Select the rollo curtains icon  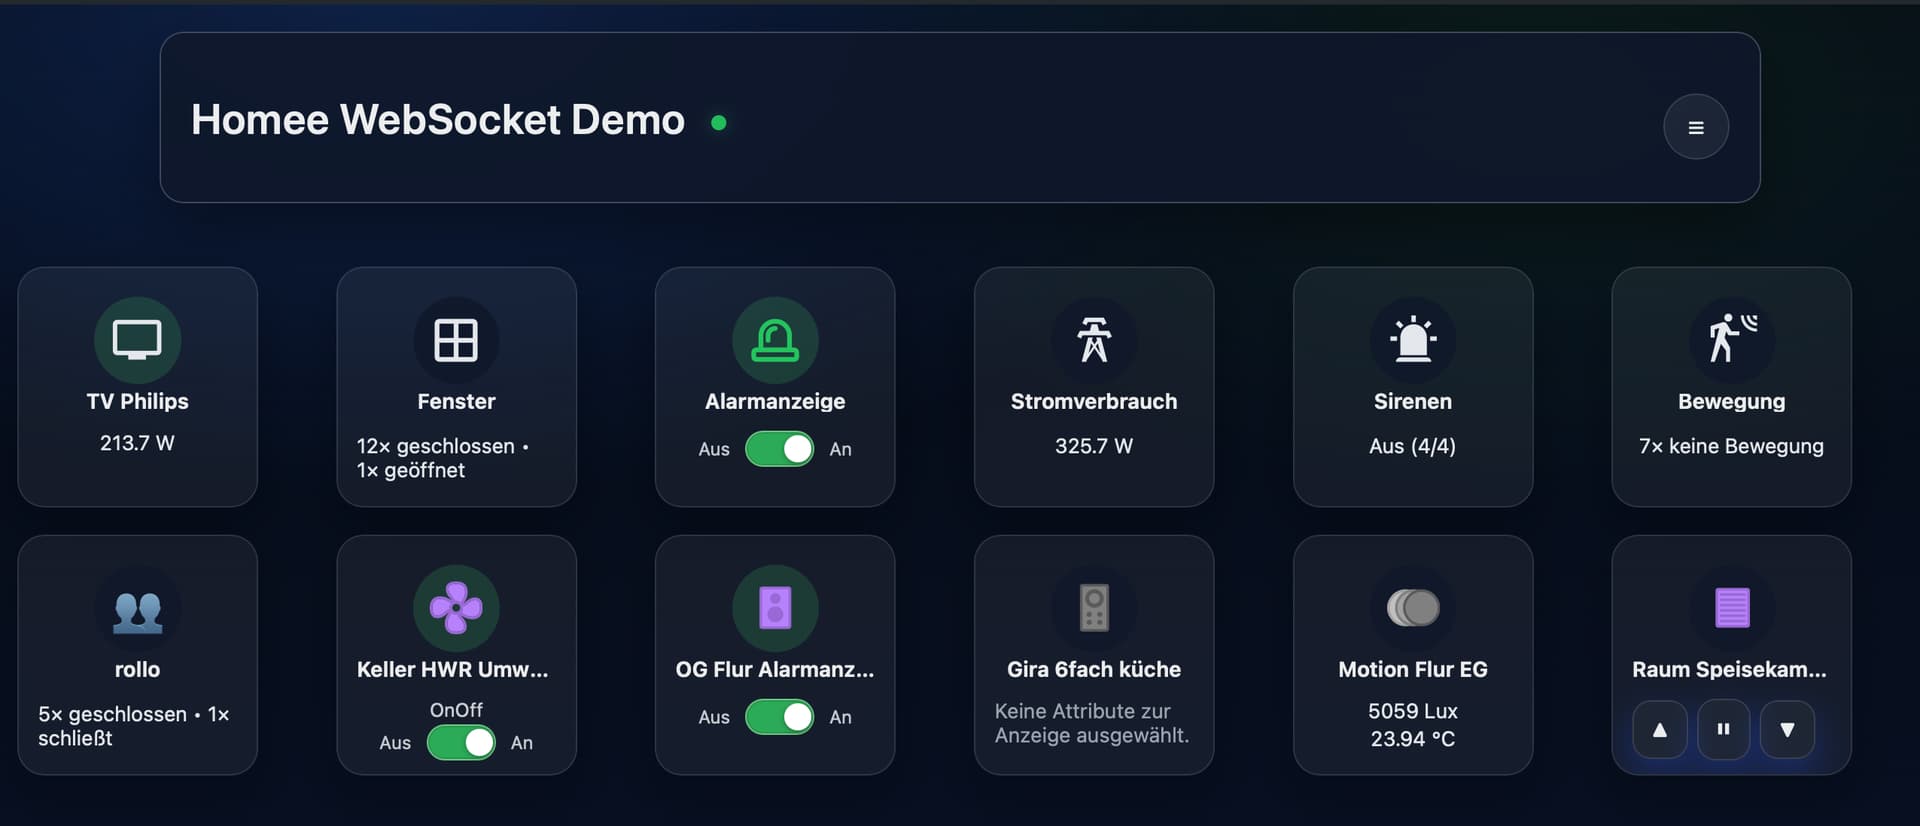(137, 609)
